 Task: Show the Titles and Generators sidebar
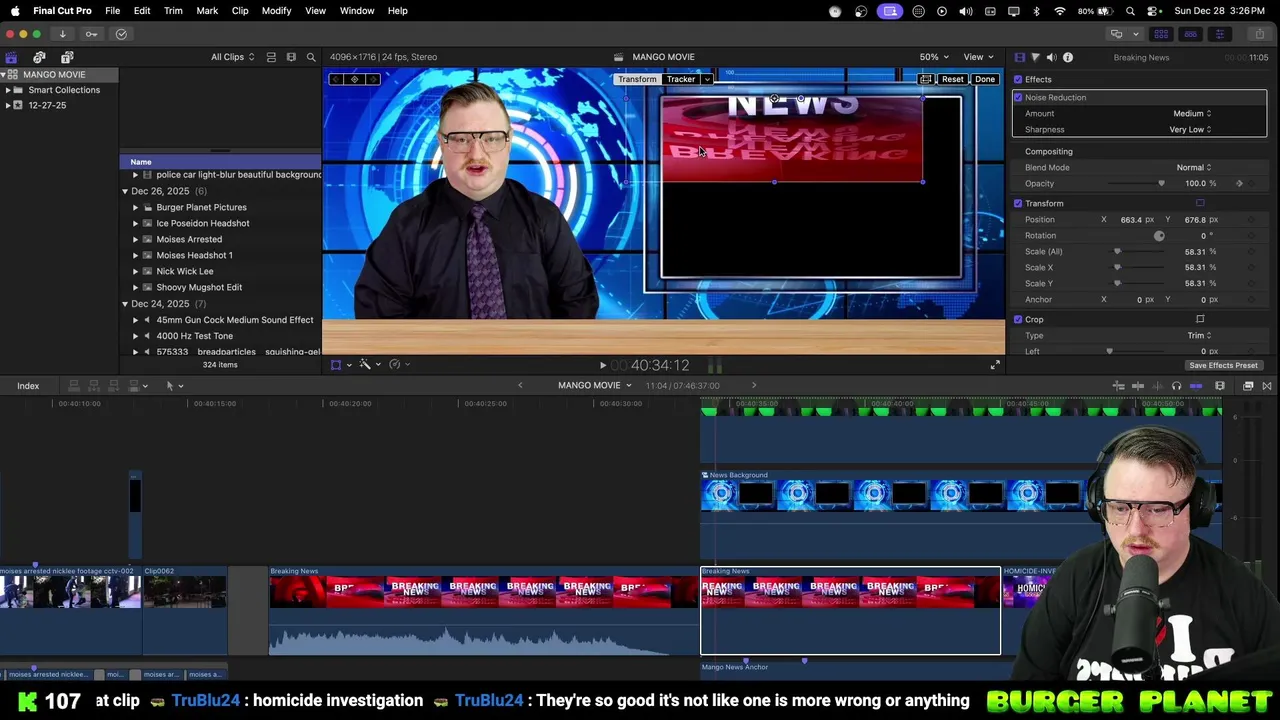(x=67, y=57)
